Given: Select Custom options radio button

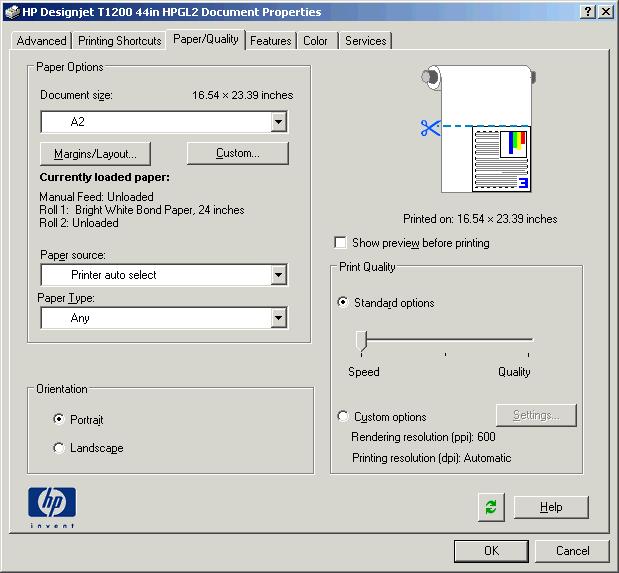Looking at the screenshot, I should pos(343,416).
